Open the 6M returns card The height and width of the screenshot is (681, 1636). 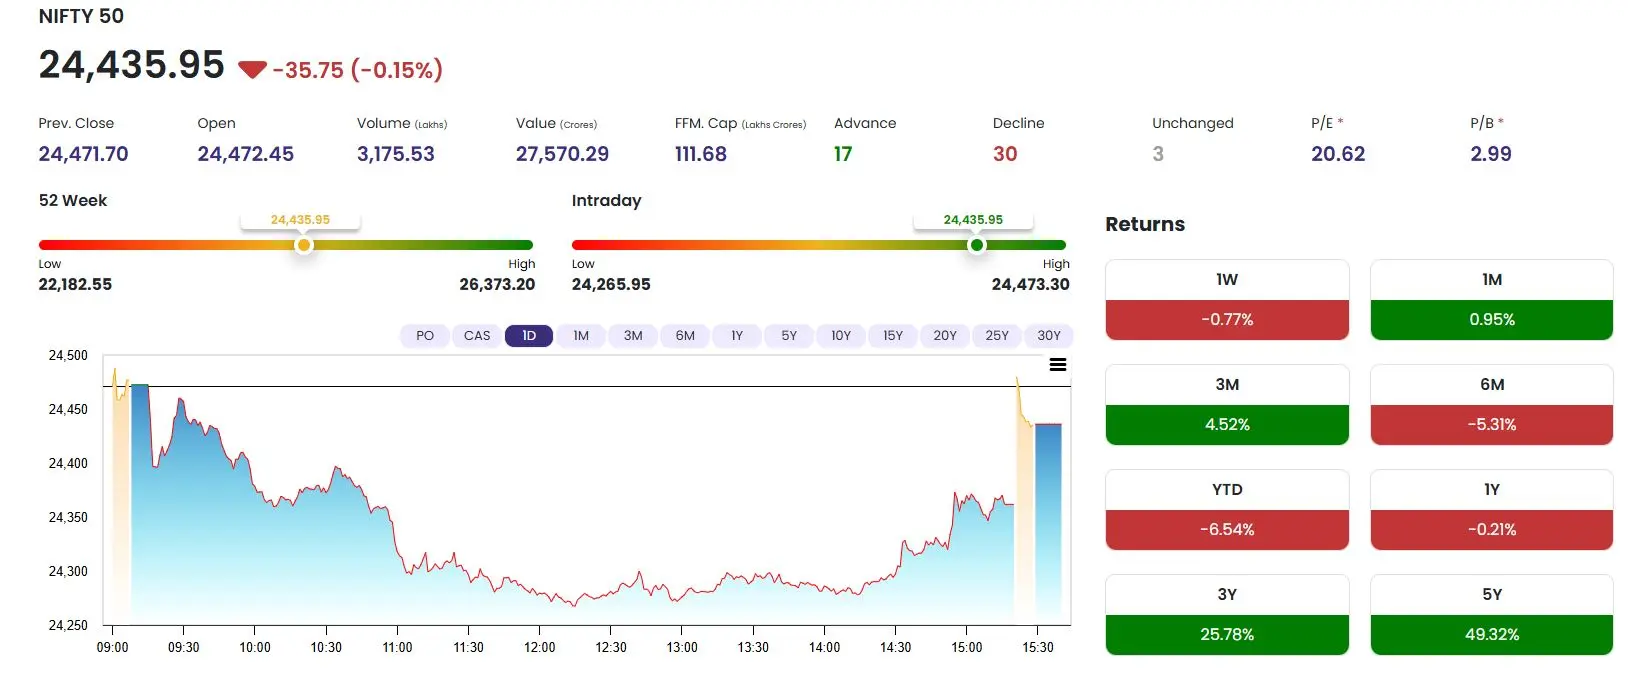pyautogui.click(x=1492, y=405)
